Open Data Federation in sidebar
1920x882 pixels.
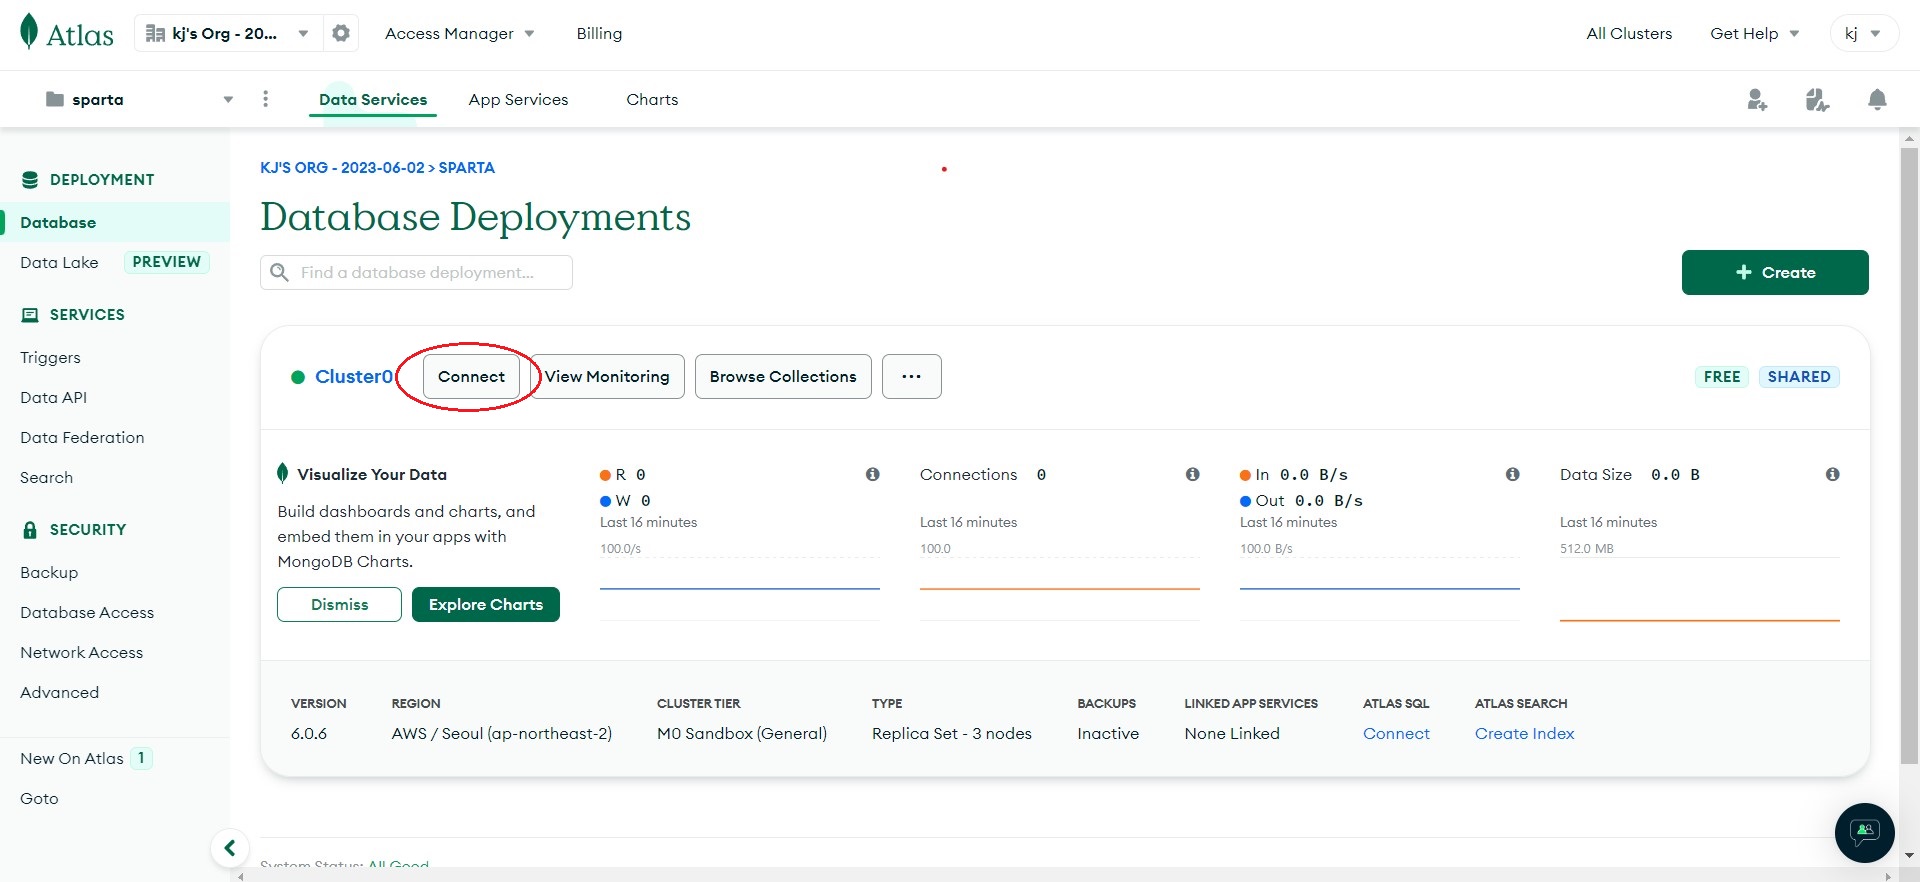pyautogui.click(x=82, y=437)
